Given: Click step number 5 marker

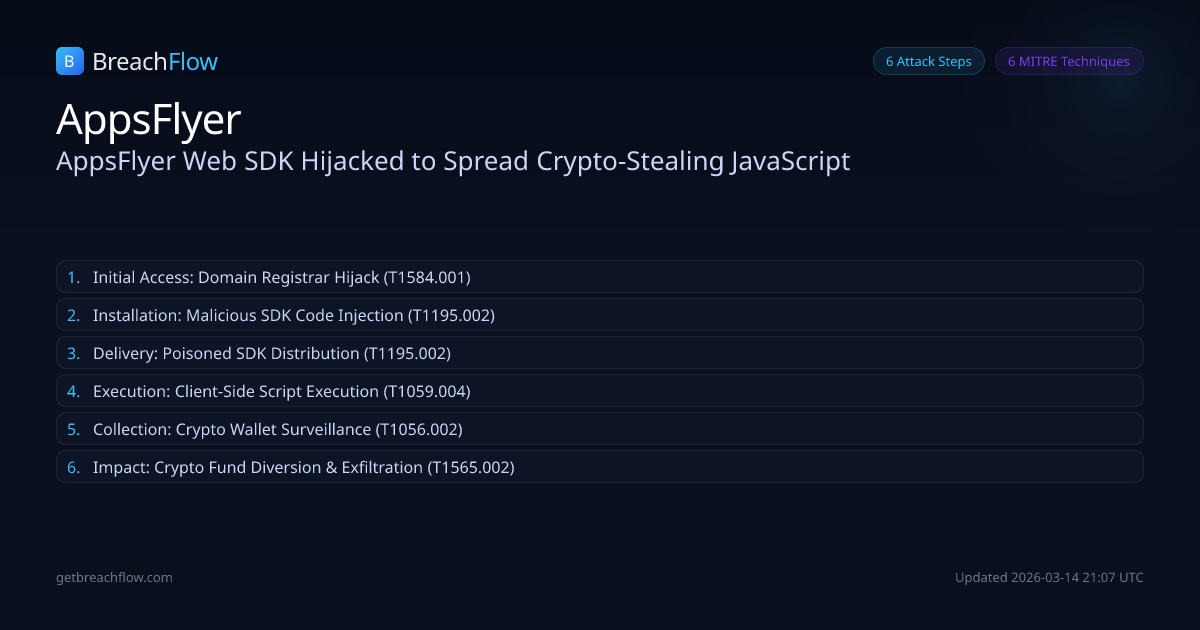Looking at the screenshot, I should click(x=73, y=429).
